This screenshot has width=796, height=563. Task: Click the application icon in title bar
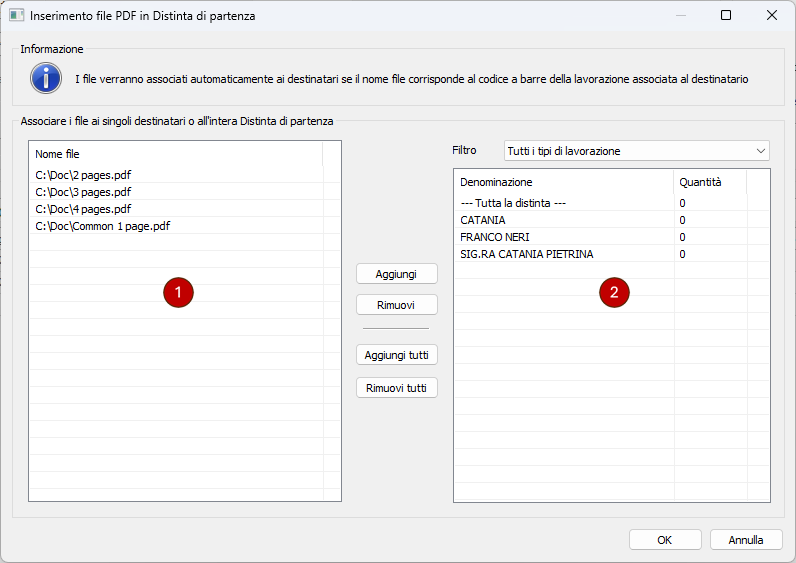tap(16, 15)
